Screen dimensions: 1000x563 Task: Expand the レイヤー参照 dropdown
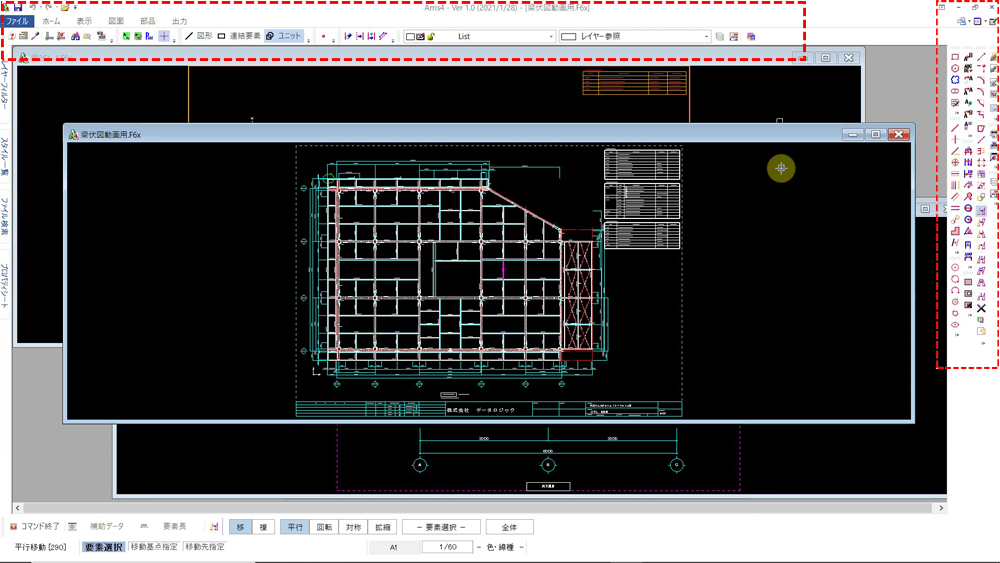point(706,37)
